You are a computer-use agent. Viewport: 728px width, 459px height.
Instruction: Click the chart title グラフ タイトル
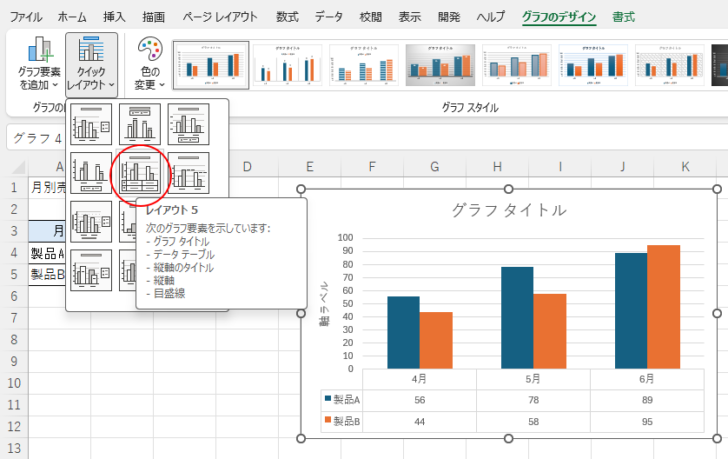point(509,210)
